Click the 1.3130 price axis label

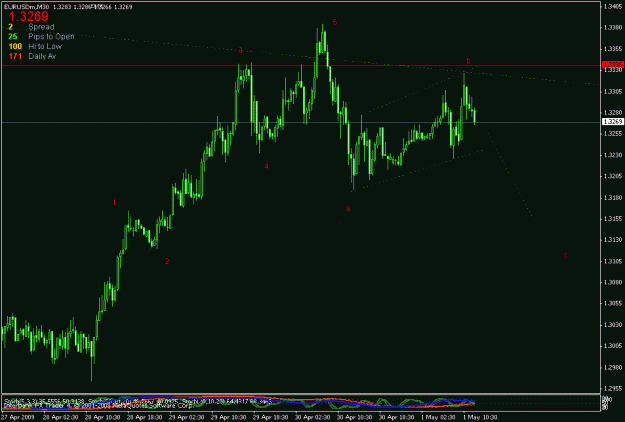click(x=613, y=240)
